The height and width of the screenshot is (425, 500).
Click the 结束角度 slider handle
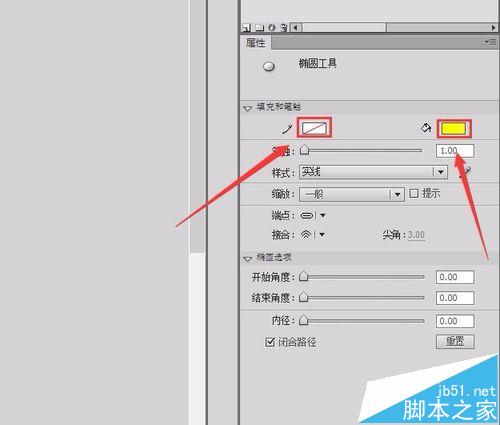click(x=303, y=297)
